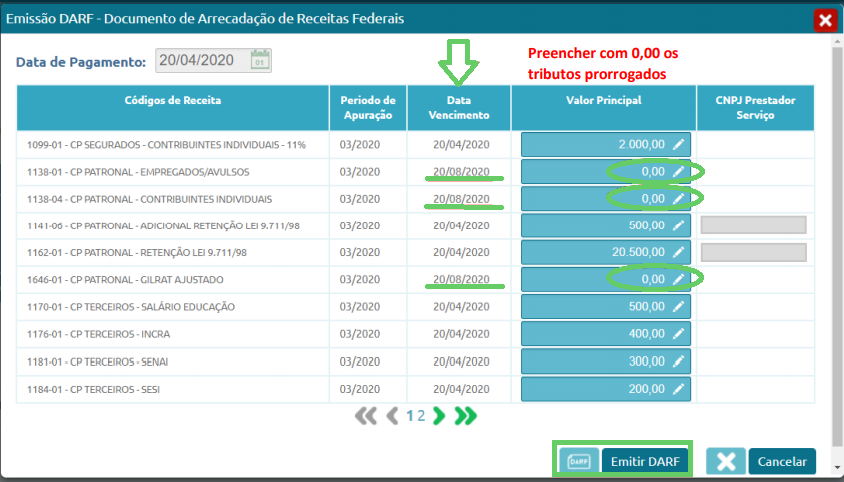Viewport: 844px width, 482px height.
Task: Edit value pencil for 1138-01 Empregados/Avulsos
Action: coord(679,172)
